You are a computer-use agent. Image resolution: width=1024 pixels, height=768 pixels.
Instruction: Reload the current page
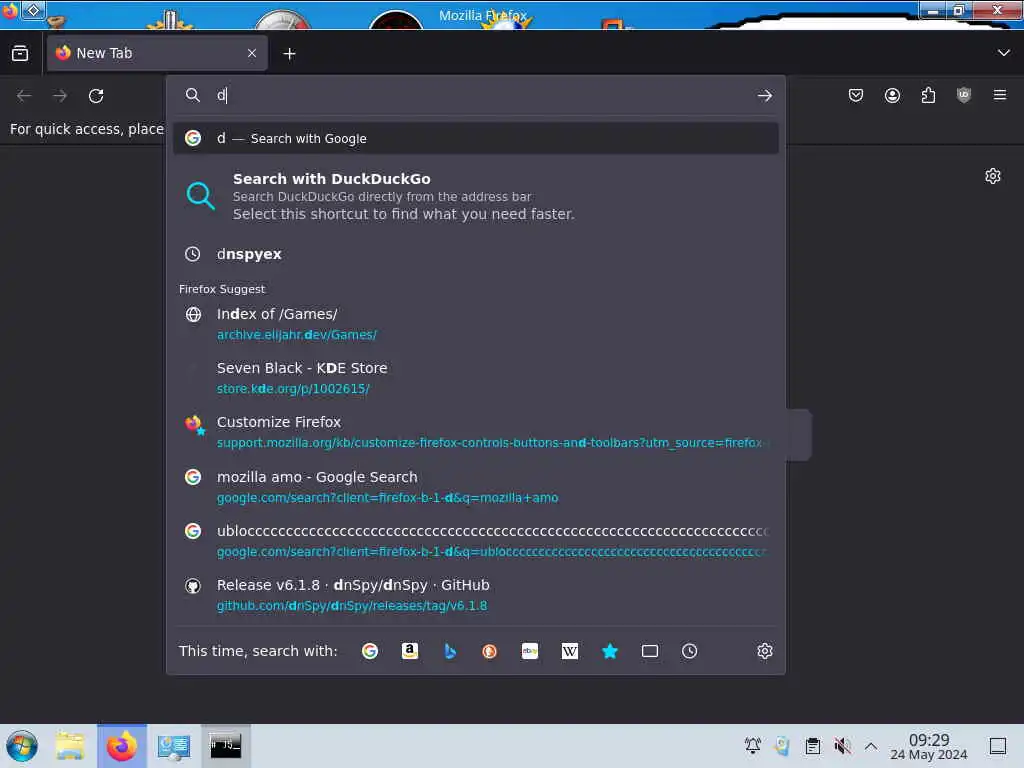[x=96, y=96]
